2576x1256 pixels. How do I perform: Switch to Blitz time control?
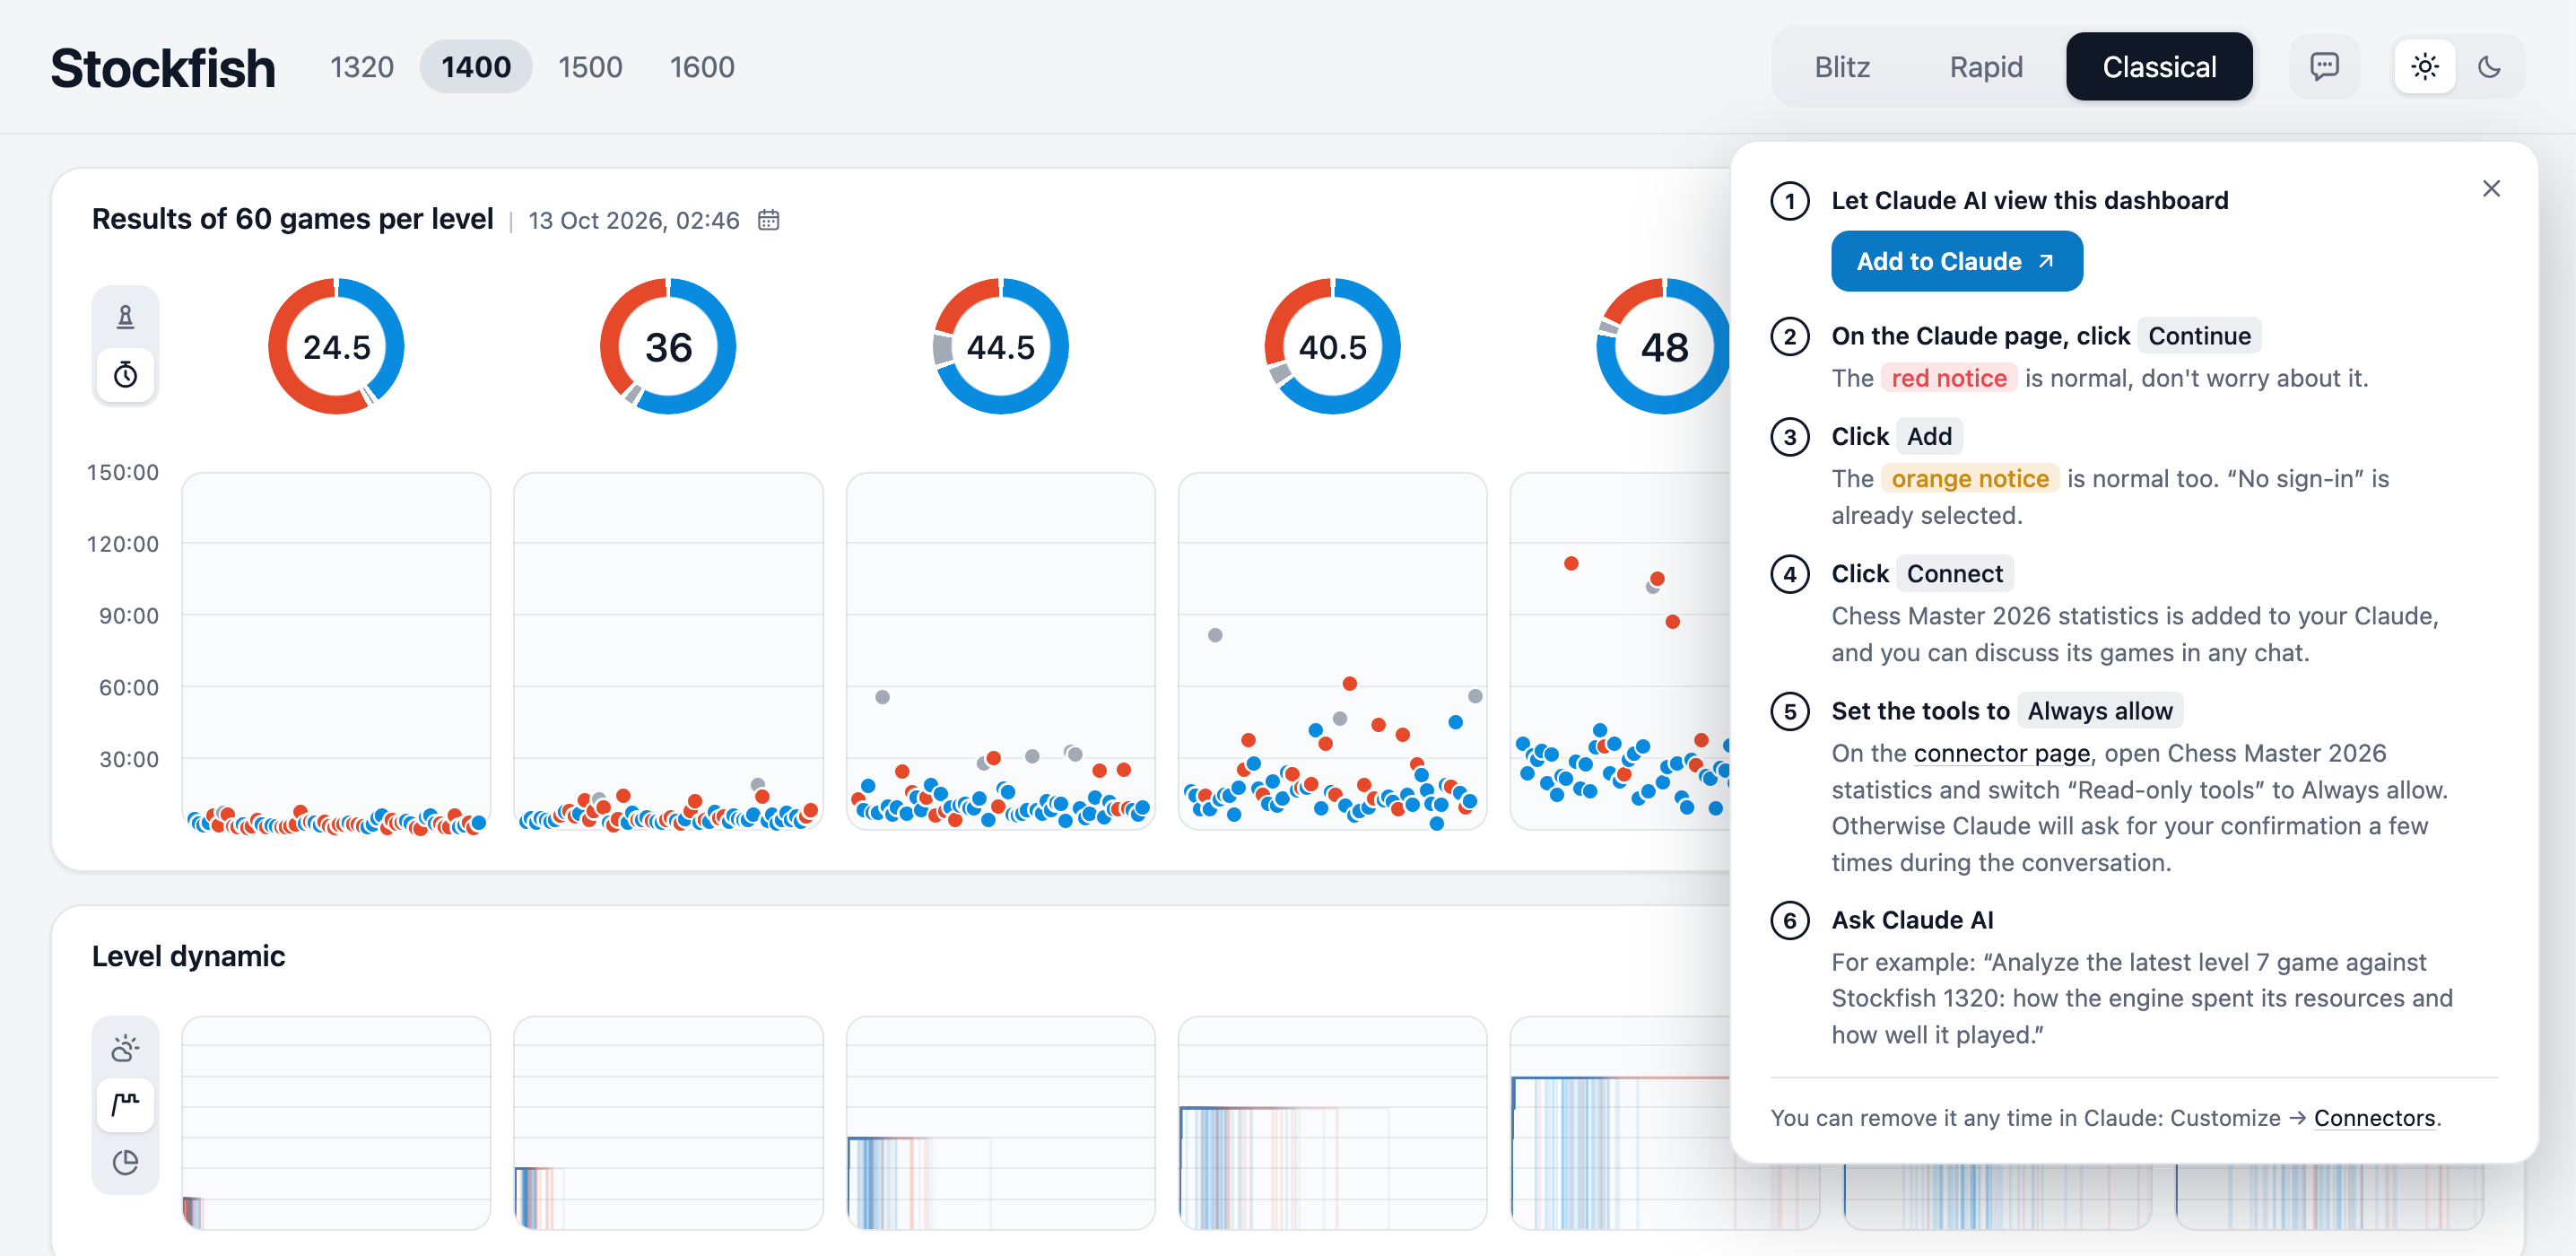(1842, 67)
